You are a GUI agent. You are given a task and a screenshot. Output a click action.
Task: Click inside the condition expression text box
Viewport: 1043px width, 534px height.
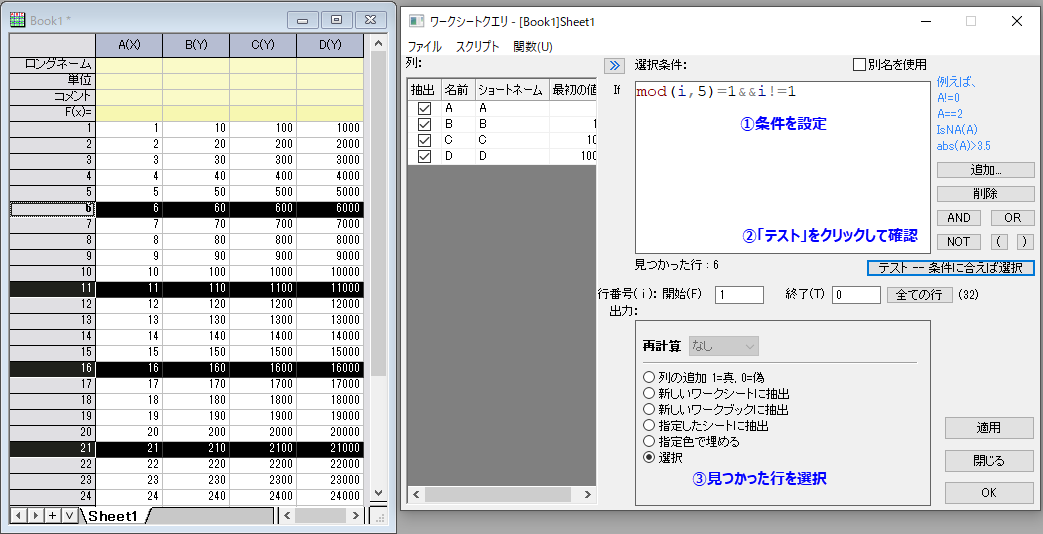coord(782,167)
